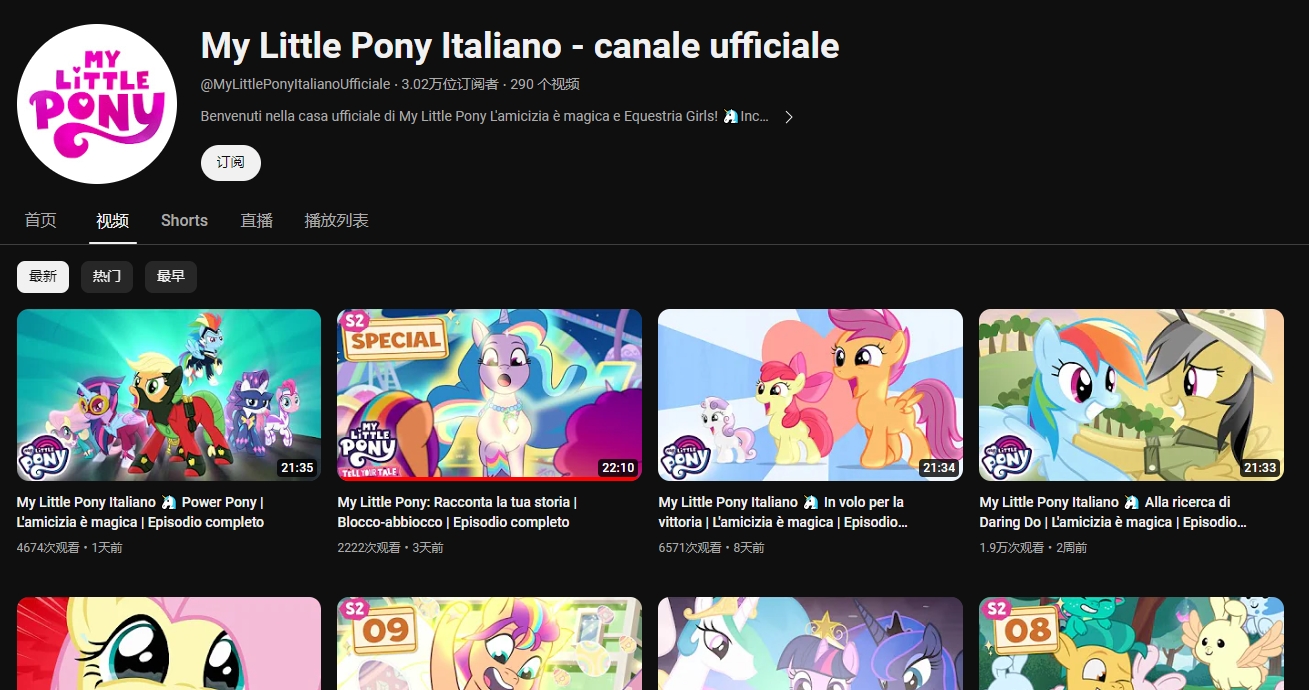Image resolution: width=1309 pixels, height=690 pixels.
Task: Go to the 播放列表 tab
Action: pos(337,221)
